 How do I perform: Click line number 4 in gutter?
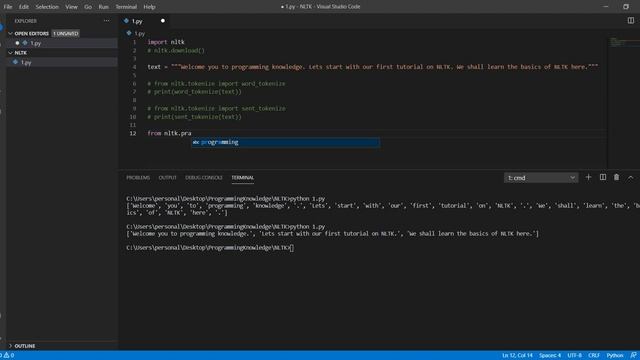click(134, 67)
